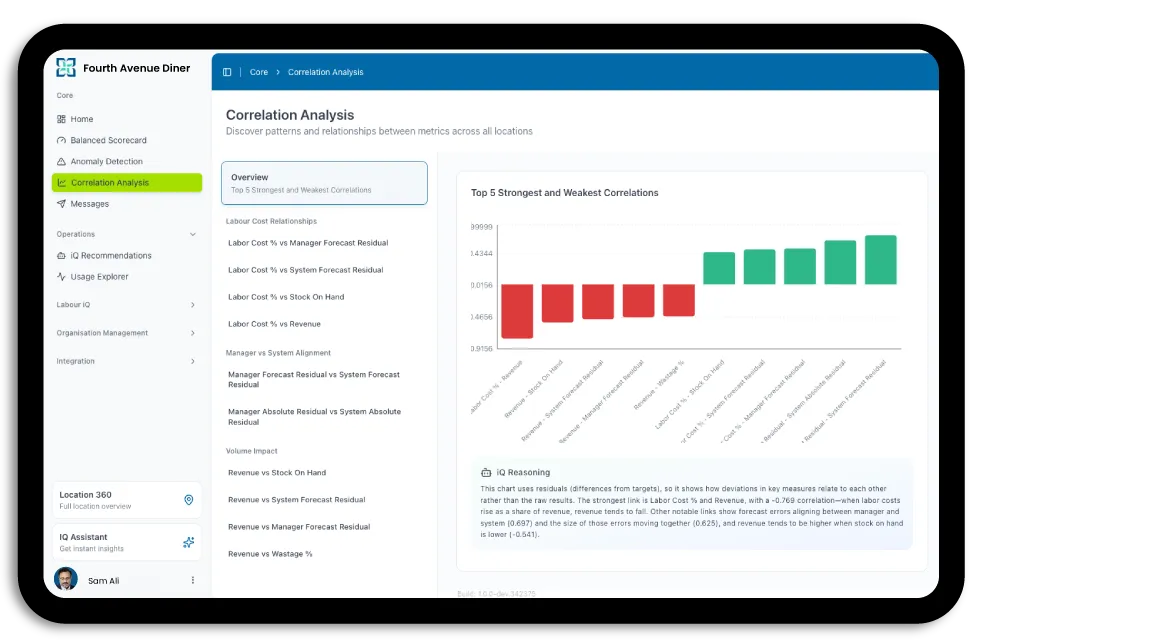This screenshot has width=1163, height=643.
Task: Collapse the Operations section chevron
Action: pyautogui.click(x=193, y=235)
